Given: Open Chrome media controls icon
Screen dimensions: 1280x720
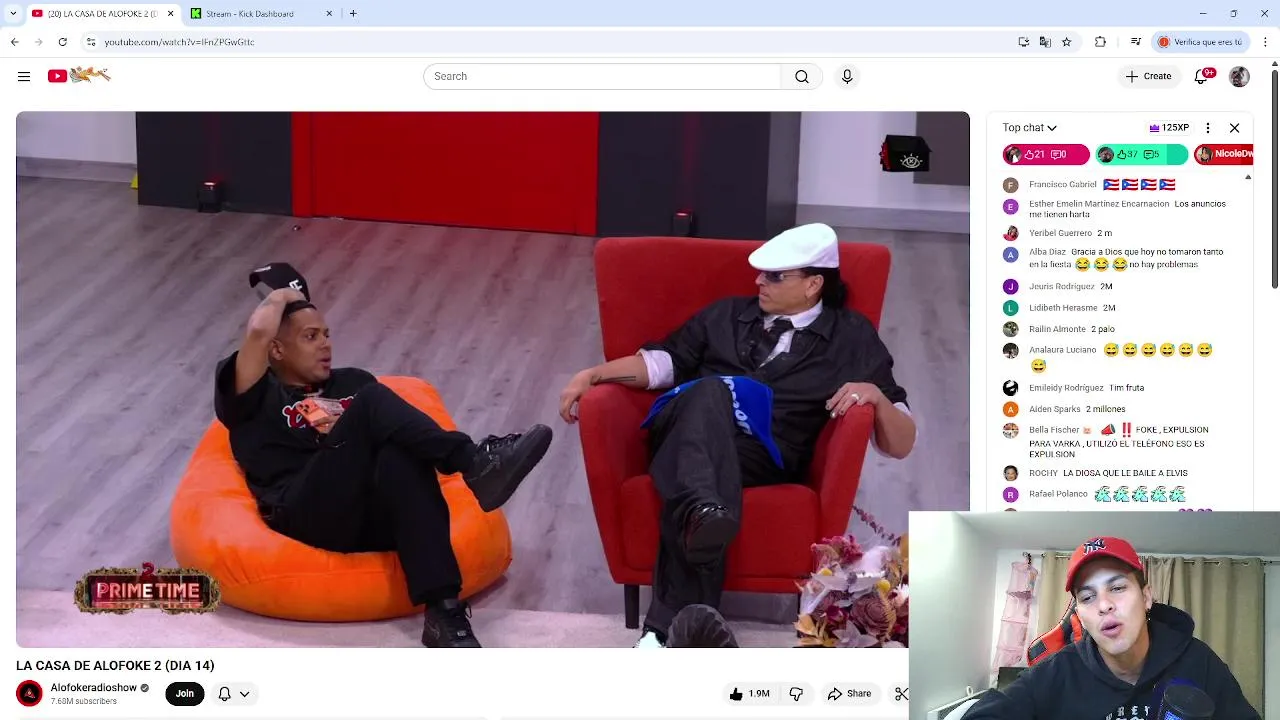Looking at the screenshot, I should click(1136, 42).
